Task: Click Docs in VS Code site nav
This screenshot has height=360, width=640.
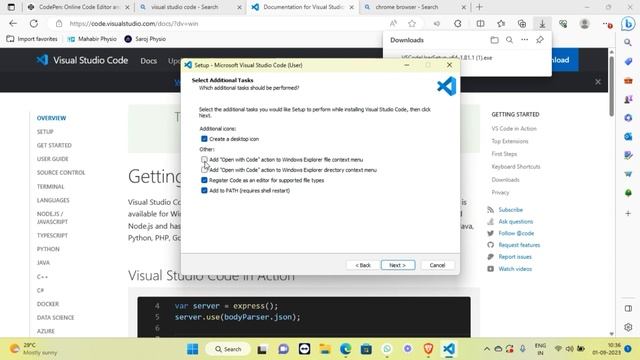Action: pos(149,60)
